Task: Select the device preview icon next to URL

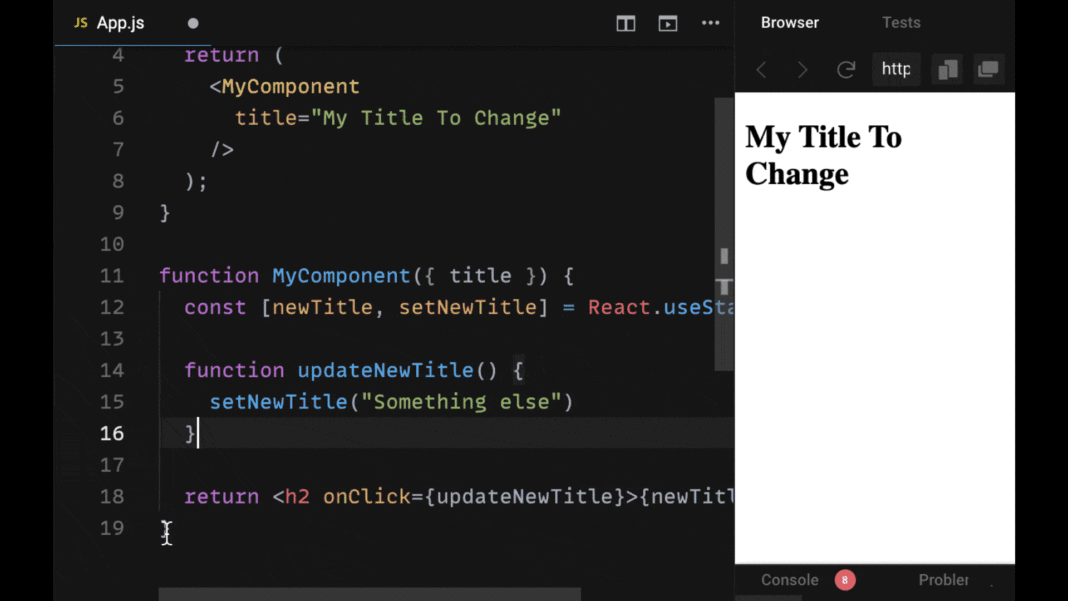Action: tap(947, 69)
